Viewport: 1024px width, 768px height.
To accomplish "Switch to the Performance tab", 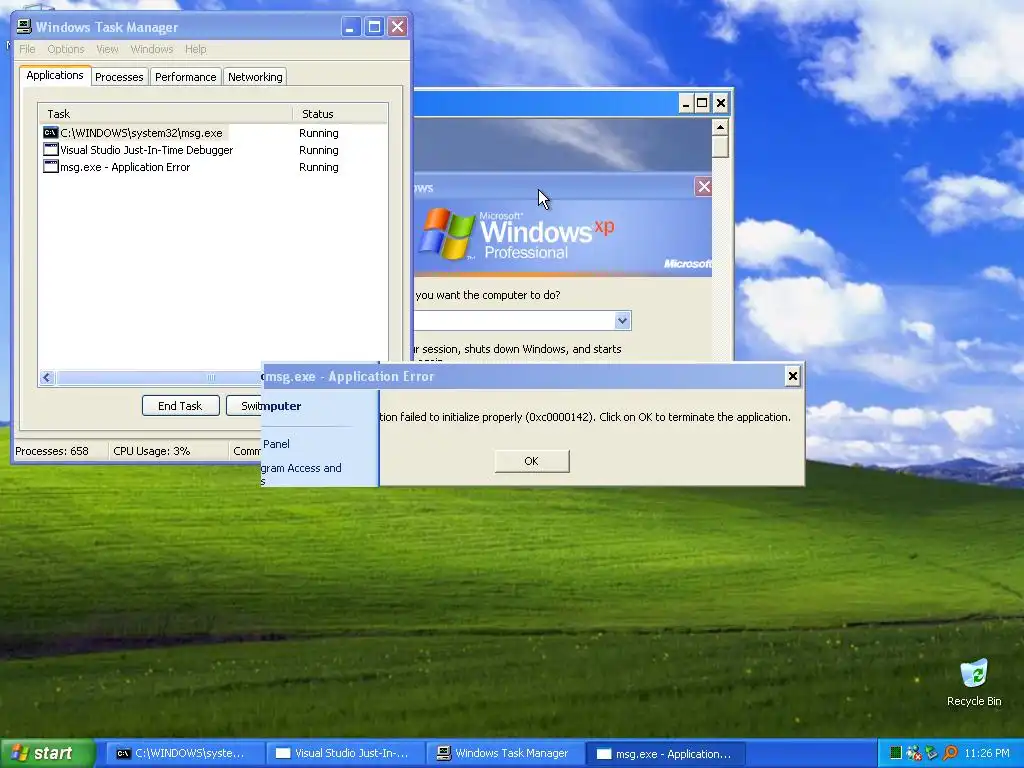I will coord(185,76).
